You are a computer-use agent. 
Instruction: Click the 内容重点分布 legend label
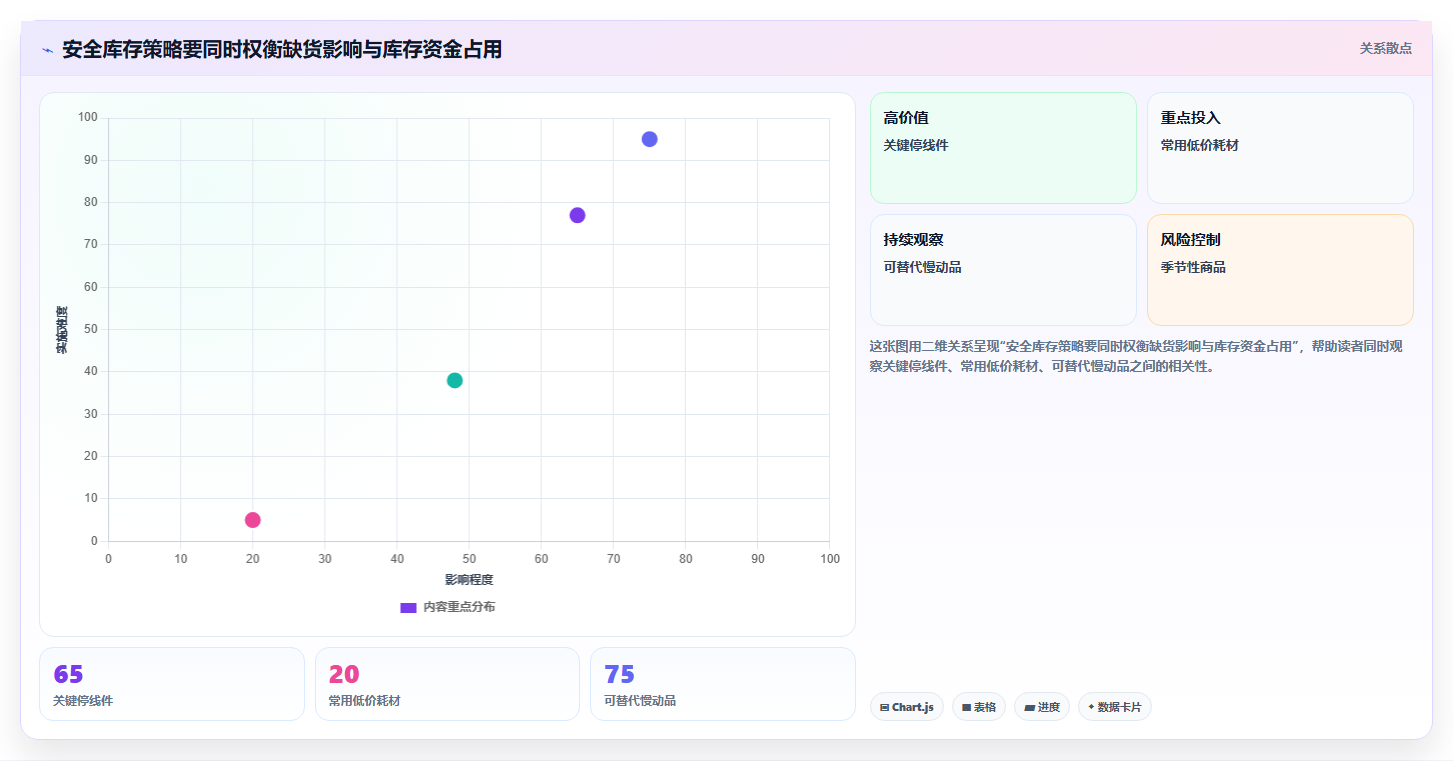[x=459, y=608]
